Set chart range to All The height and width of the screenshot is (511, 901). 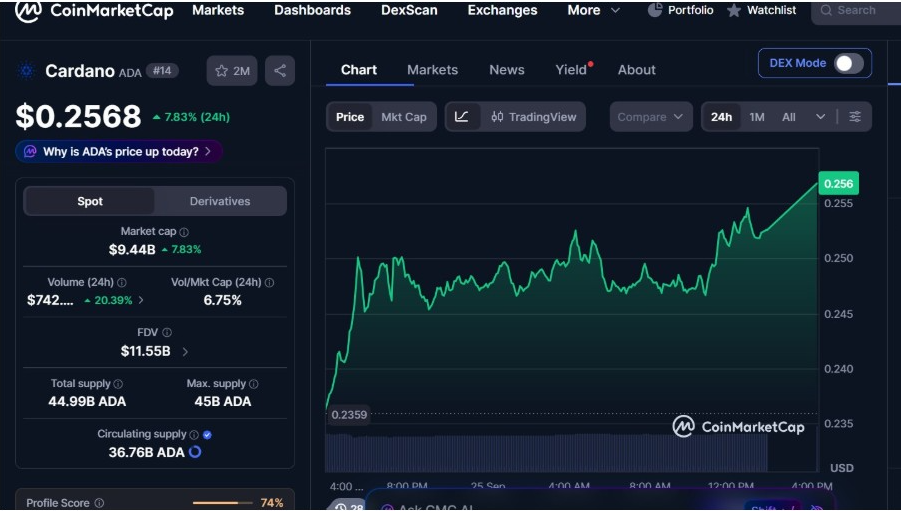click(x=789, y=117)
